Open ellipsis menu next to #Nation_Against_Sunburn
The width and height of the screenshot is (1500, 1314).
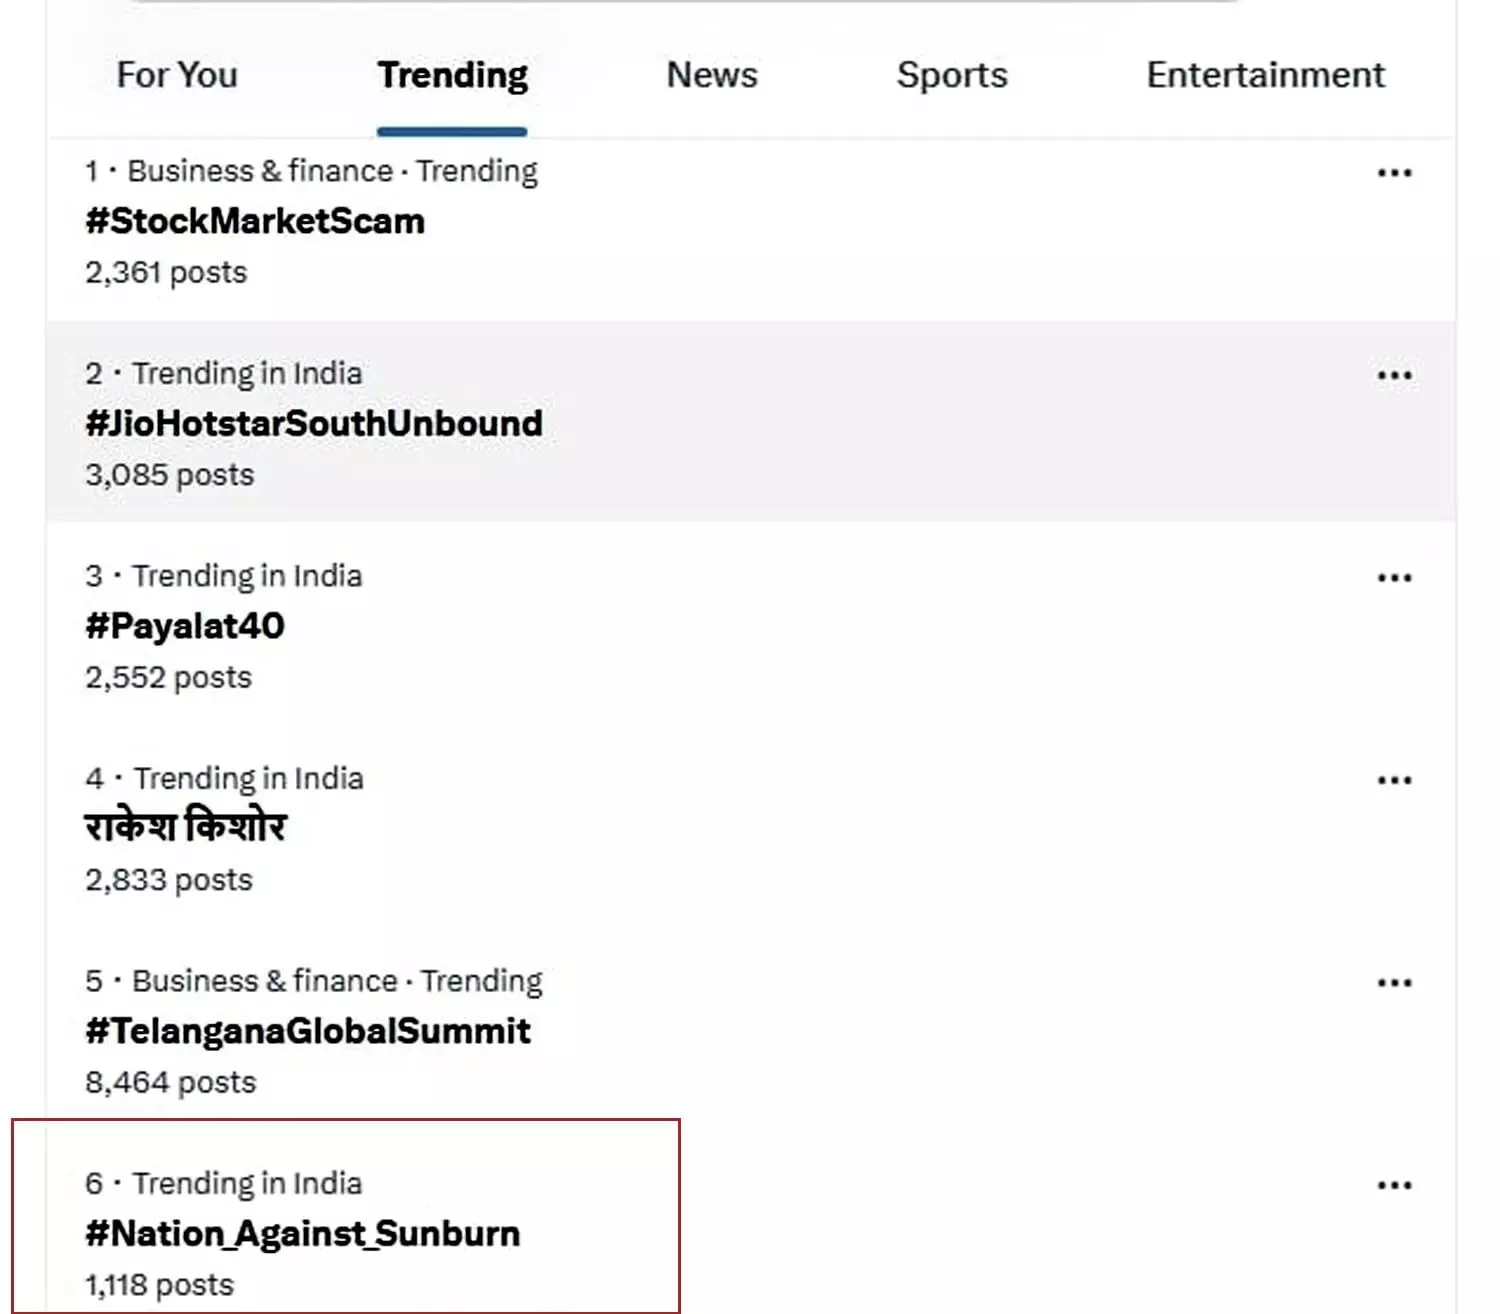click(1394, 1185)
